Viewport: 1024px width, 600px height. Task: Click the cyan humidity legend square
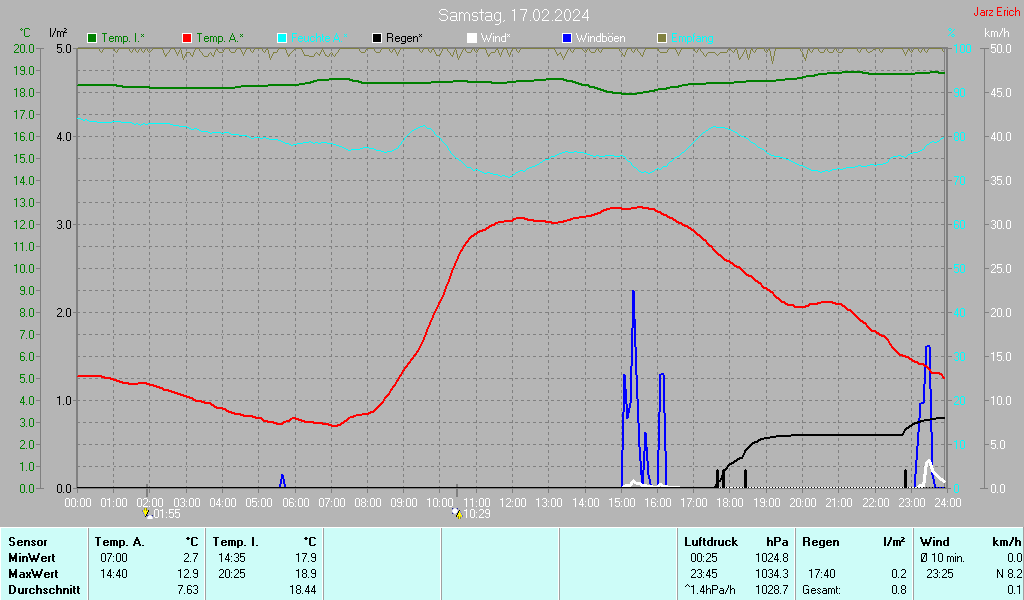pos(282,38)
